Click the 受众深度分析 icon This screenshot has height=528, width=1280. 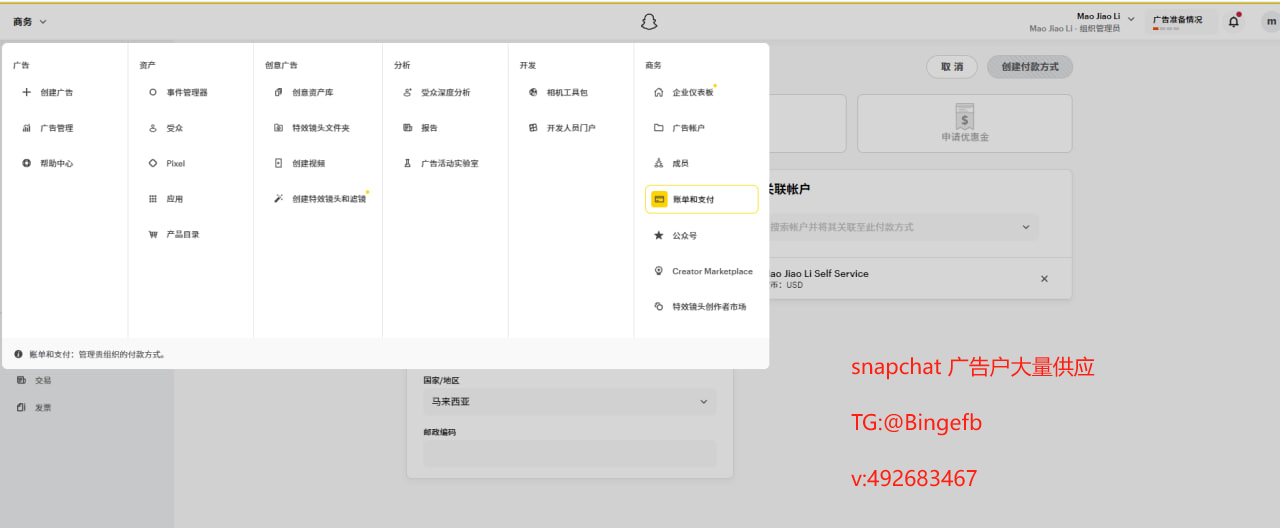click(x=407, y=92)
